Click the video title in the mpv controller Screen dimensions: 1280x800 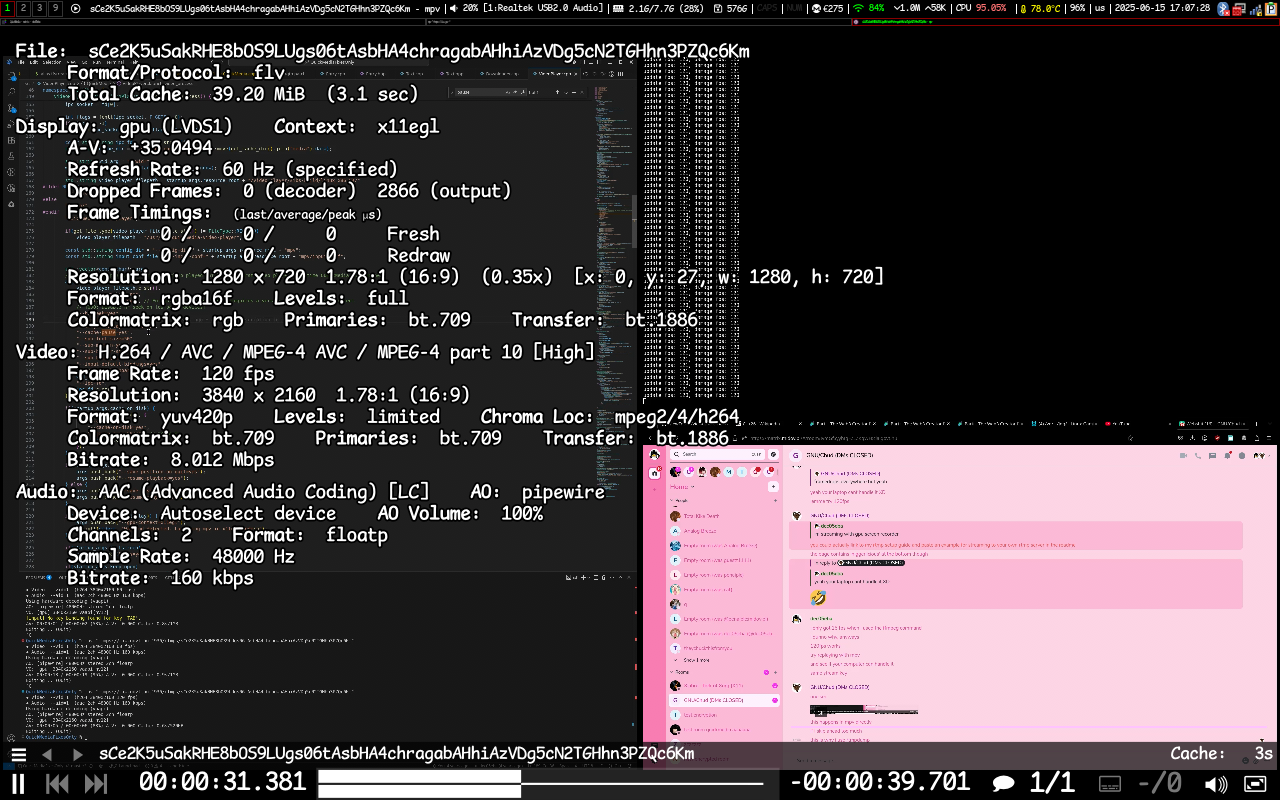click(396, 754)
